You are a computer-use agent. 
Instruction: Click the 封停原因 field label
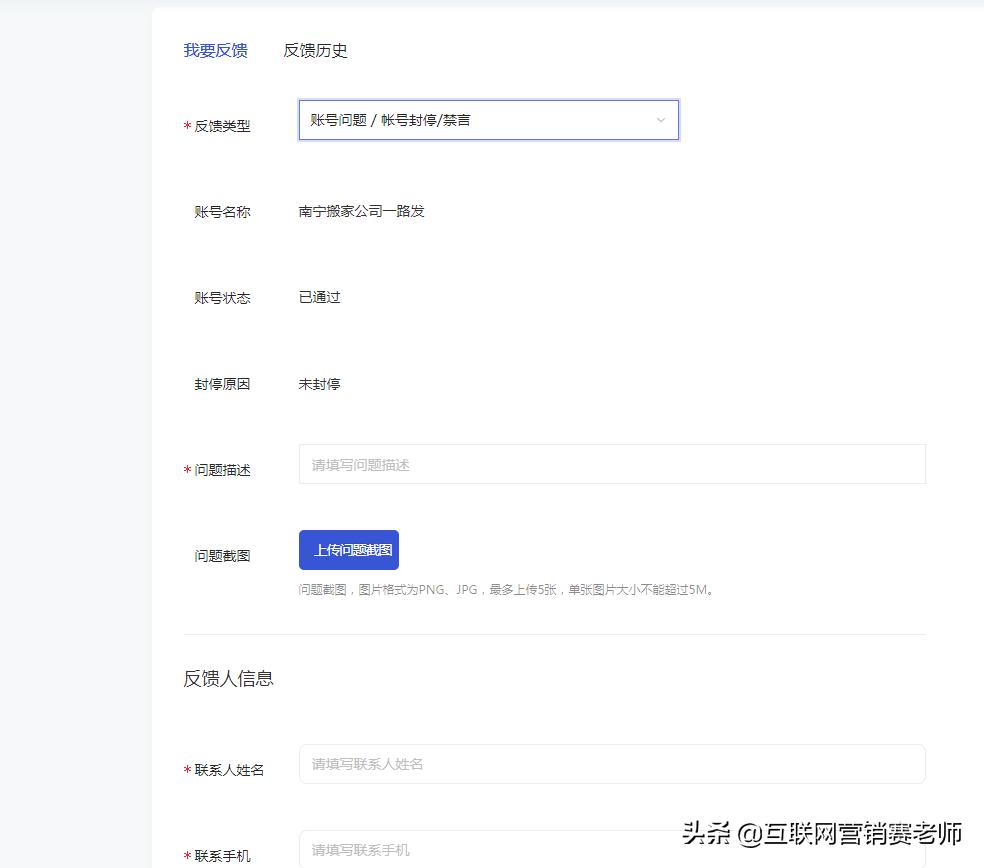pos(221,384)
